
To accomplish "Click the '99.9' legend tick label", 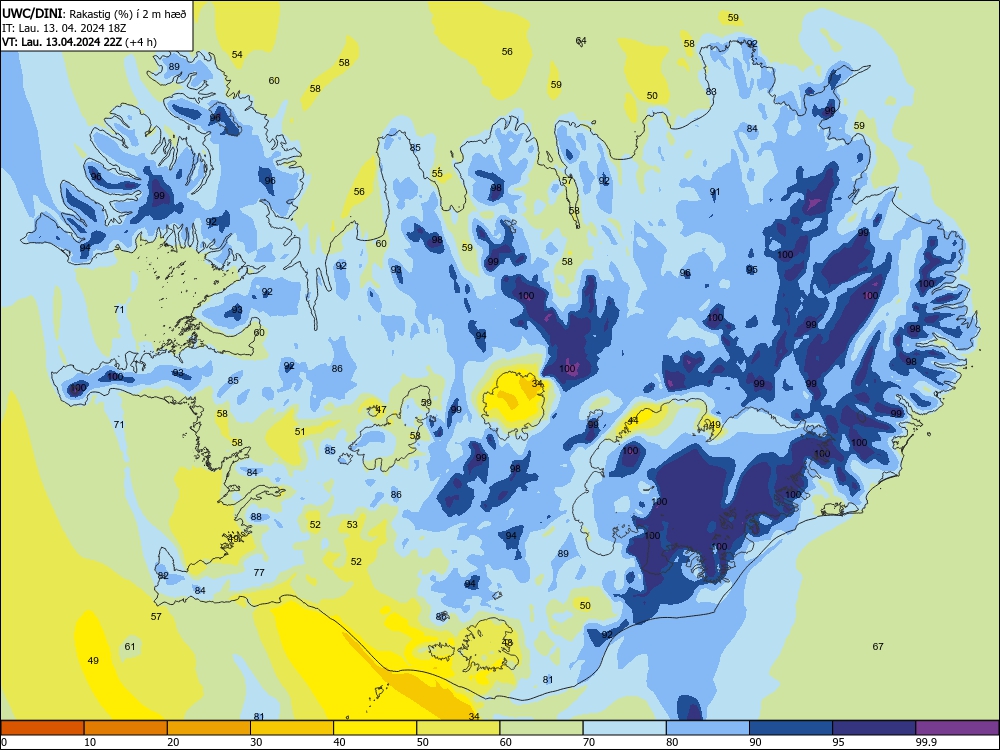I will coord(926,742).
